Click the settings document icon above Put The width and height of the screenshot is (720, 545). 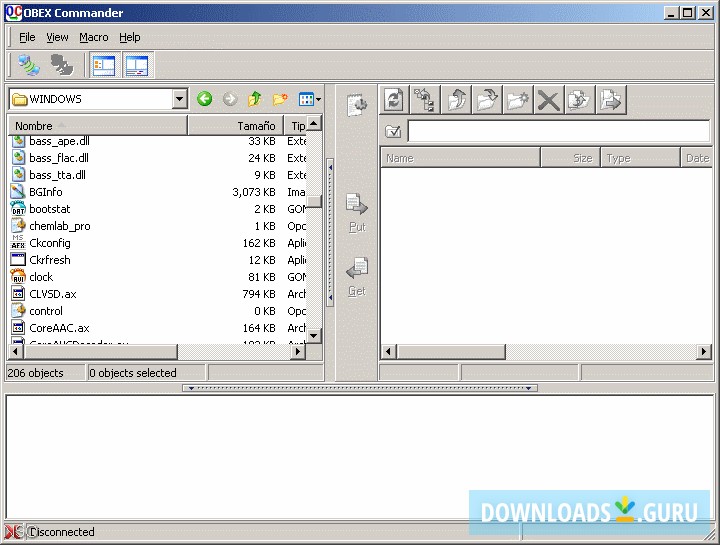click(357, 105)
